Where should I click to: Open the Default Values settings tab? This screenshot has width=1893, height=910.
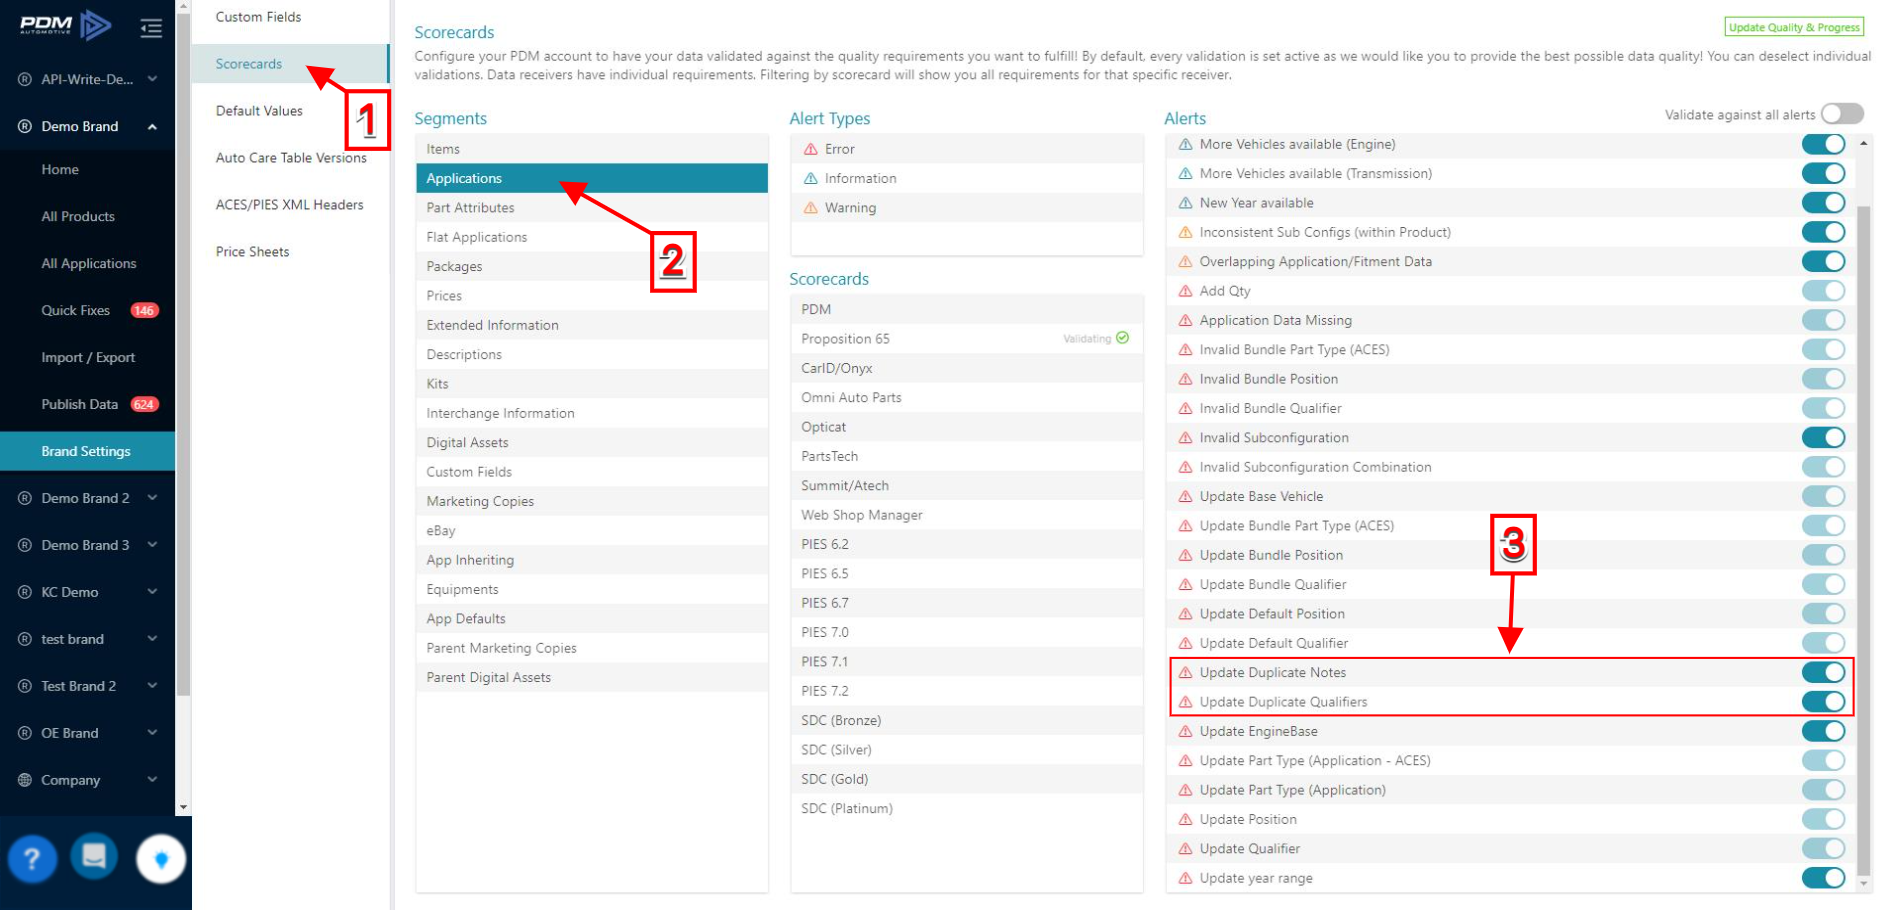290,111
